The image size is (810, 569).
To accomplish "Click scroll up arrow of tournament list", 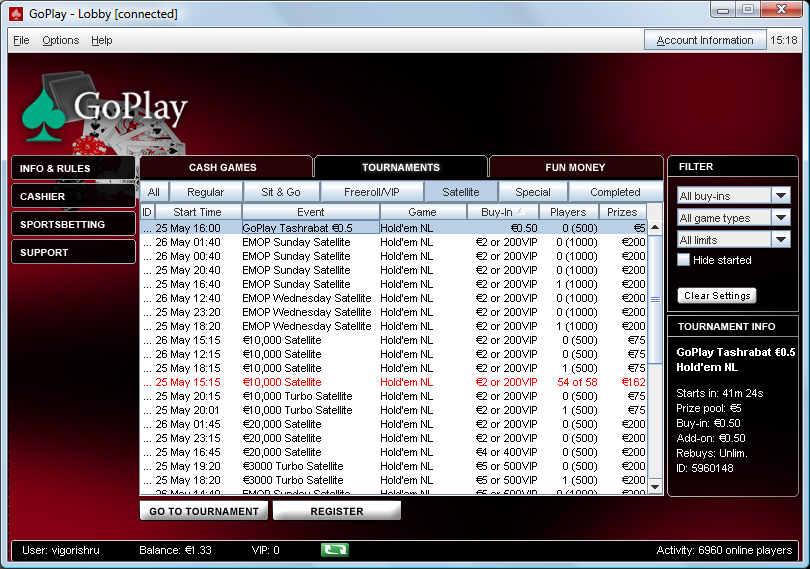I will (x=655, y=227).
